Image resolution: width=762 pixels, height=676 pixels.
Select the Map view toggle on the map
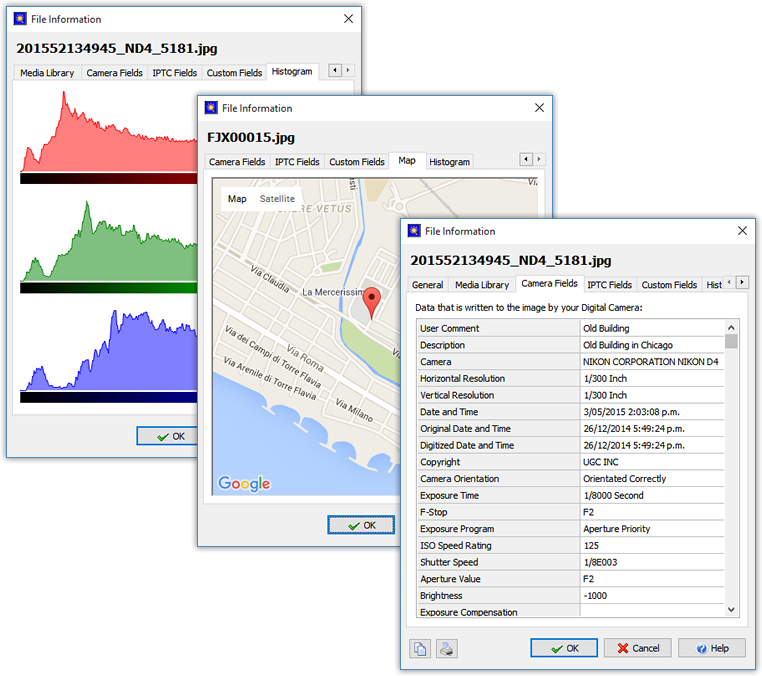[x=237, y=199]
